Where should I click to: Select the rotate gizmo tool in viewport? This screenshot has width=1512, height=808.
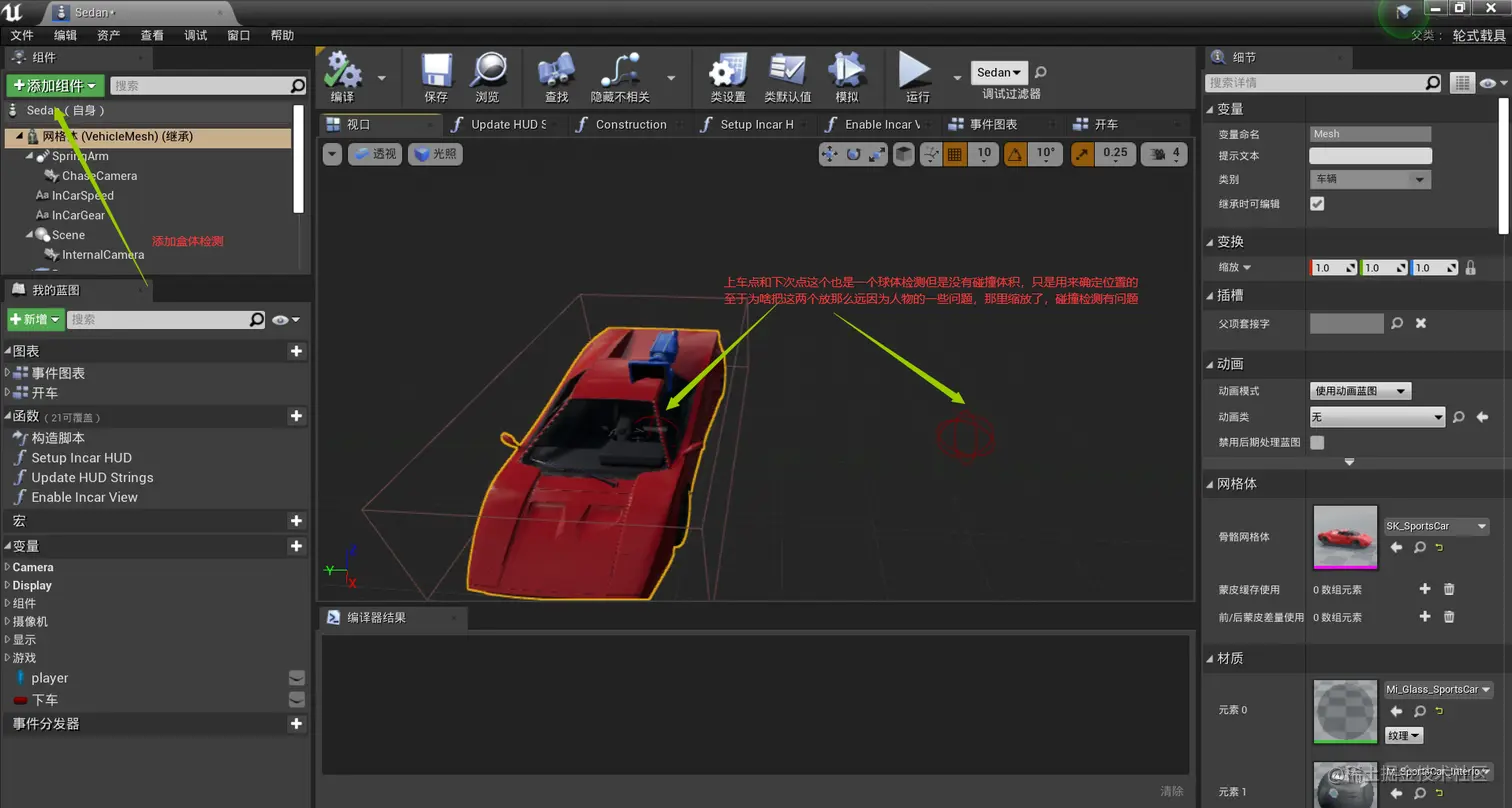coord(853,154)
